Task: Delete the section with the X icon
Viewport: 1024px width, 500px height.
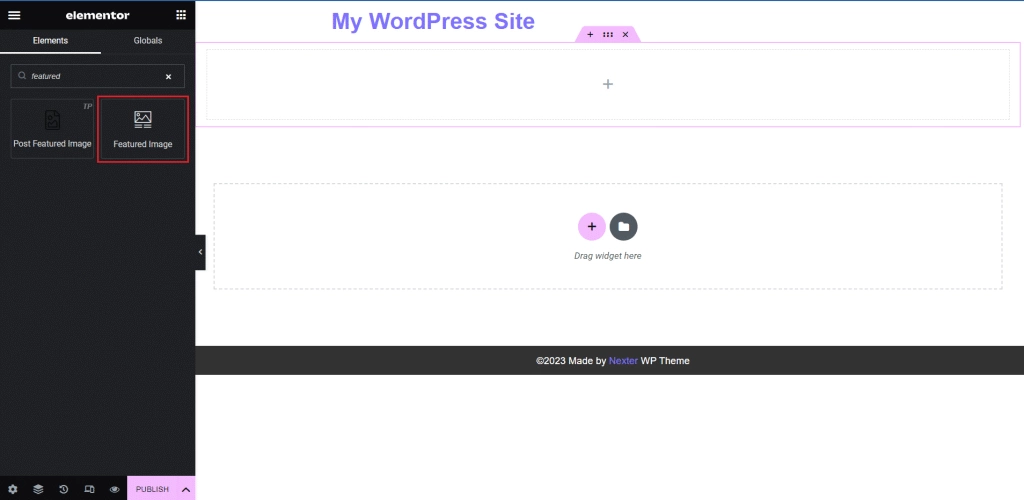Action: 625,35
